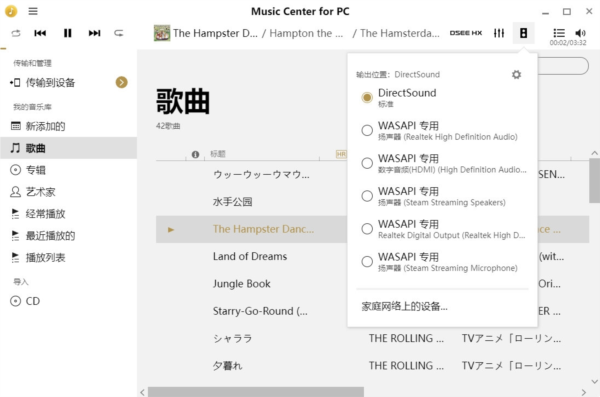Click THE ROLLING artist in シャララ row
600x397 pixels.
tap(406, 338)
